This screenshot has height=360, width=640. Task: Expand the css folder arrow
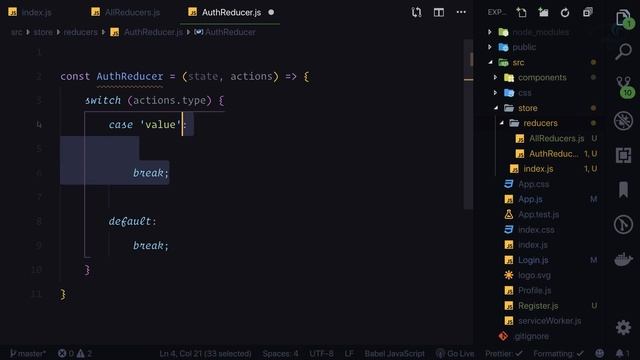tap(496, 93)
